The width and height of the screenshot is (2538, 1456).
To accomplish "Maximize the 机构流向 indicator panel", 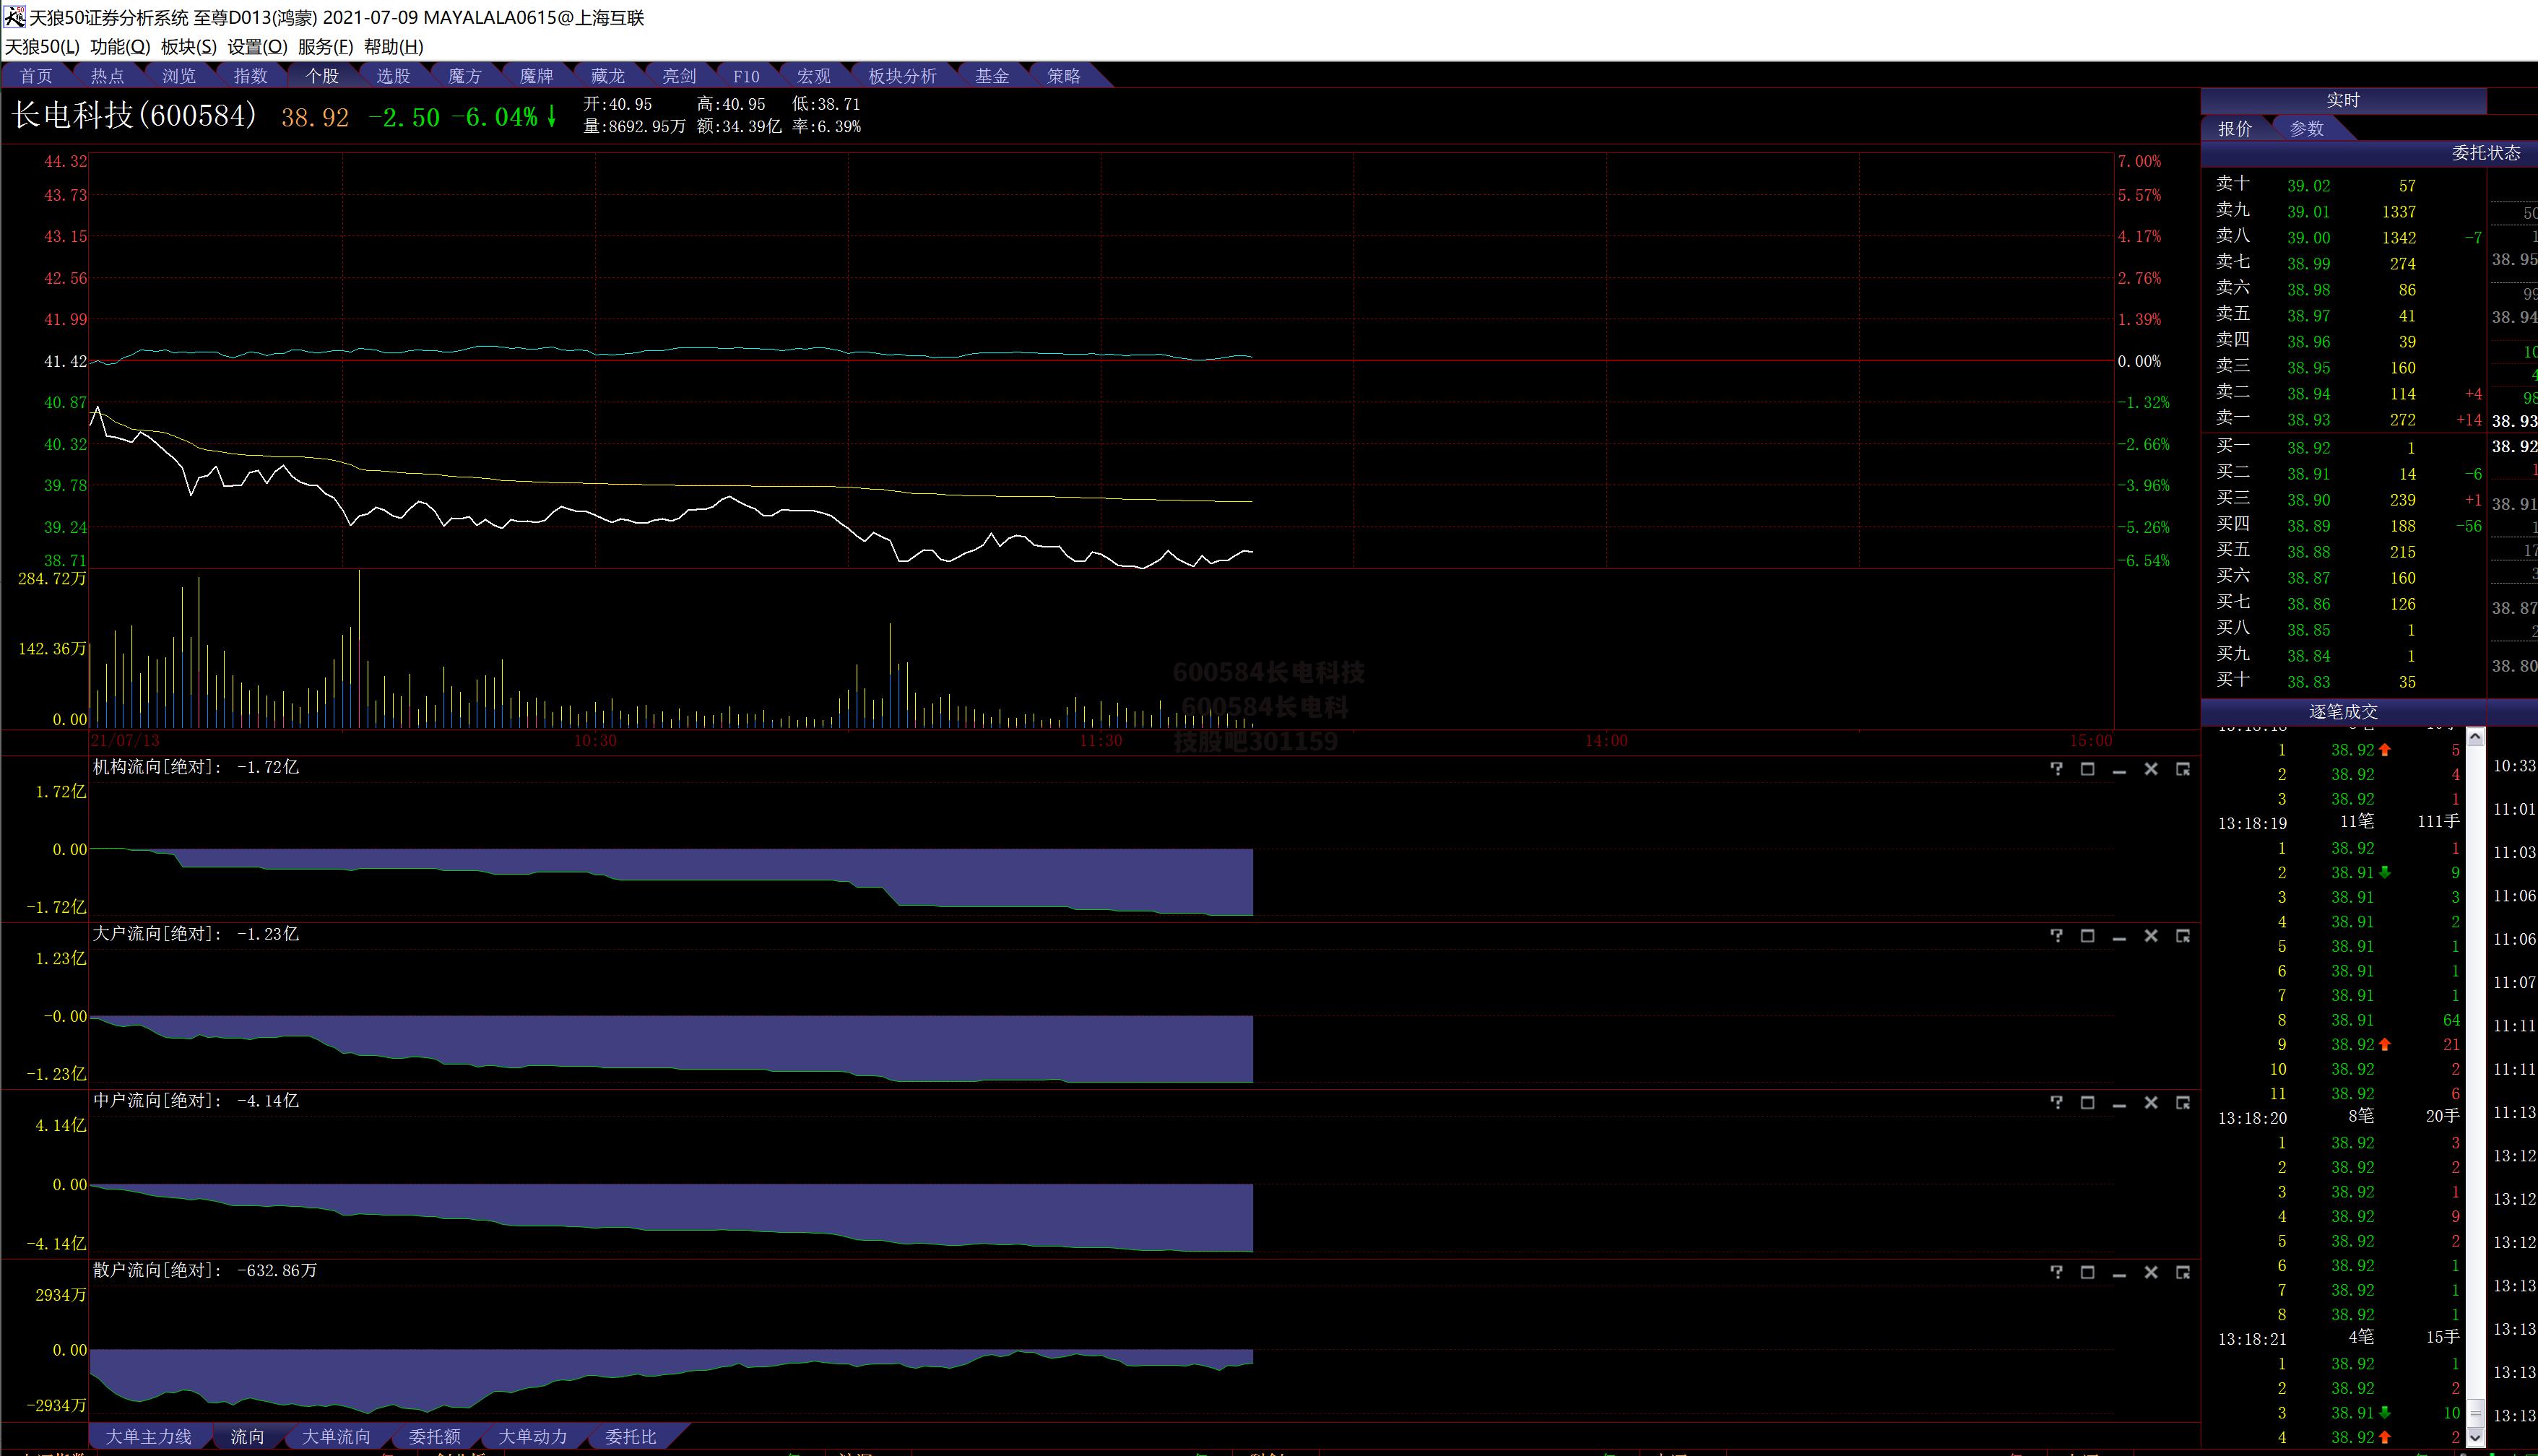I will point(2087,769).
